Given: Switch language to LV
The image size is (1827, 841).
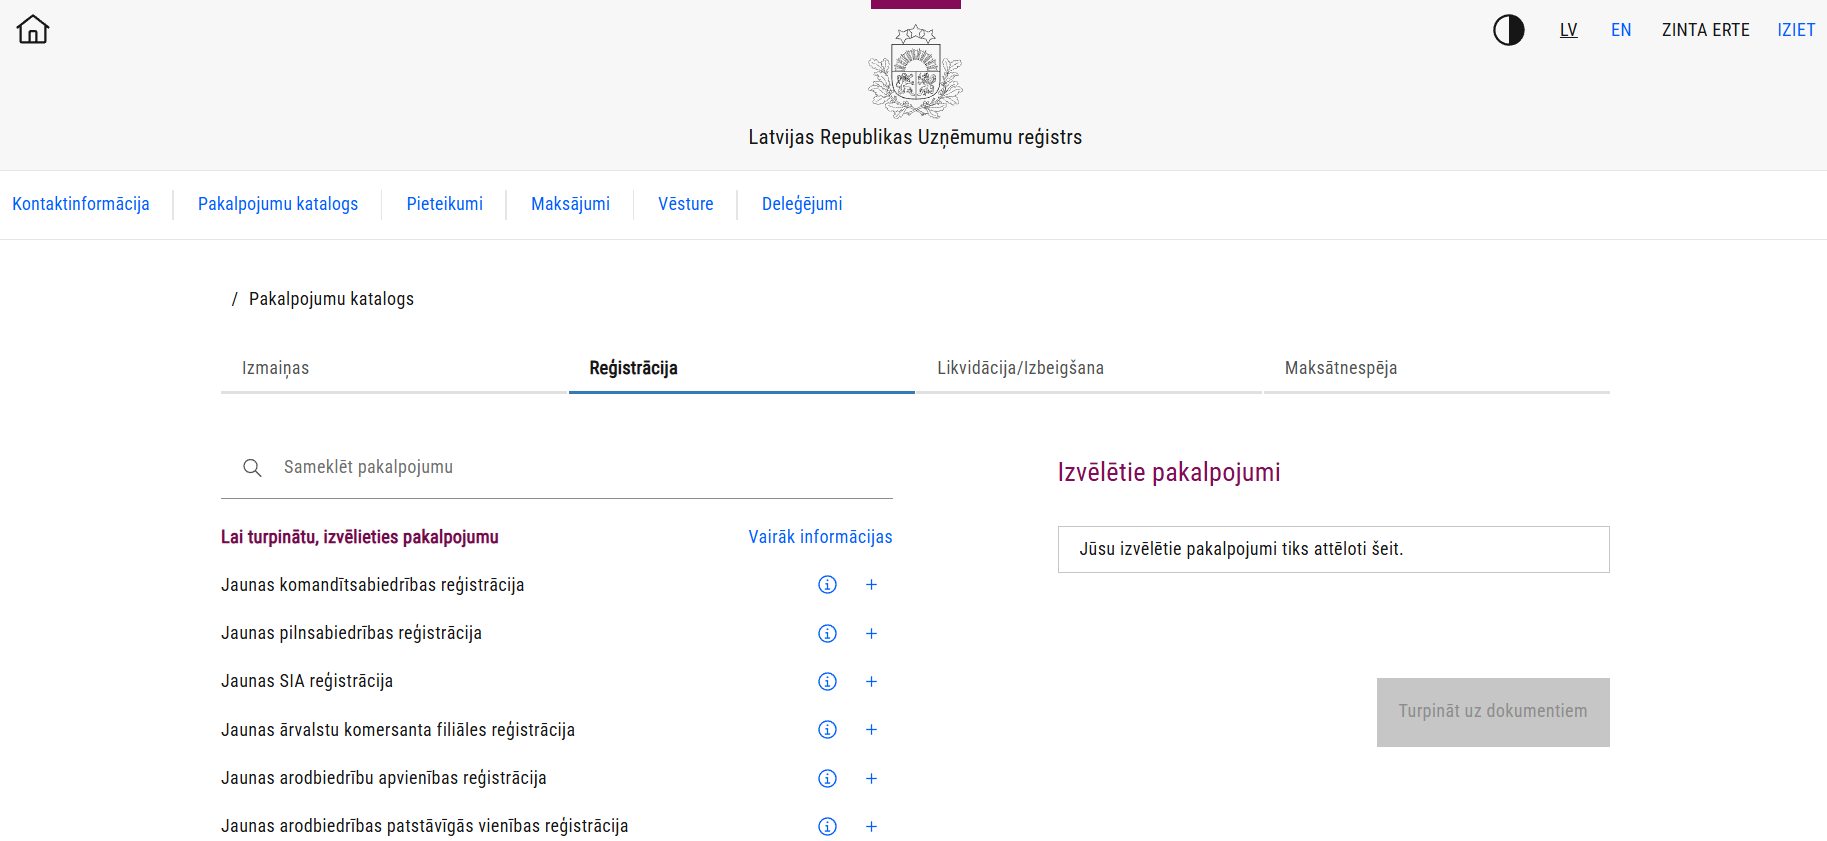Looking at the screenshot, I should 1568,30.
